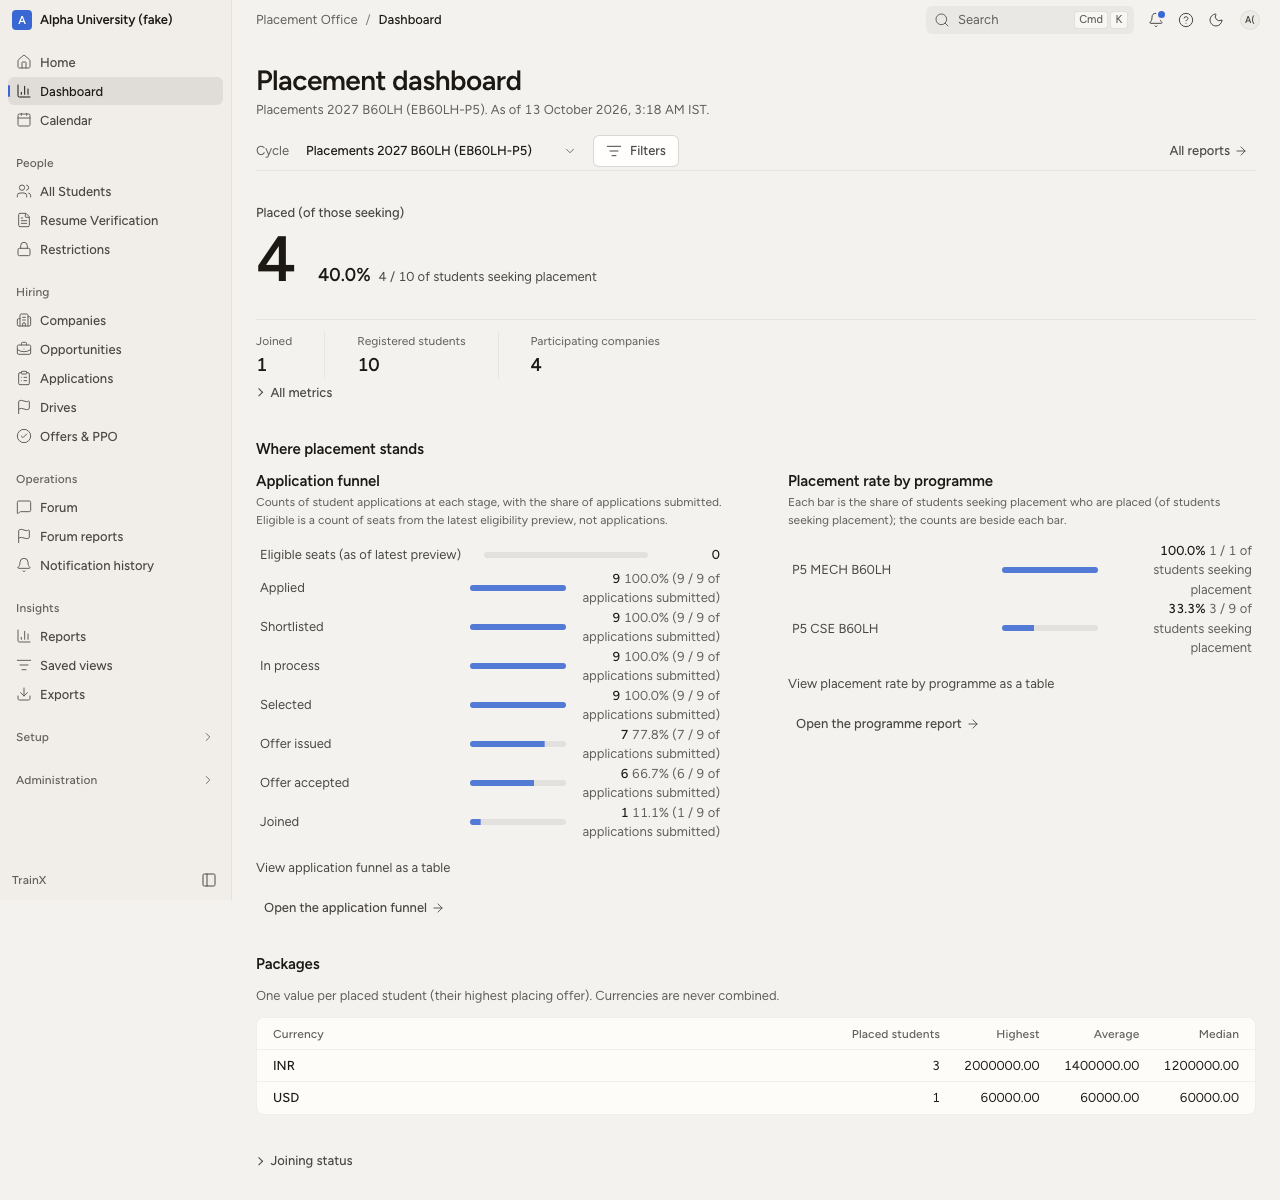Open Reports under Insights
The width and height of the screenshot is (1280, 1200).
[115, 636]
